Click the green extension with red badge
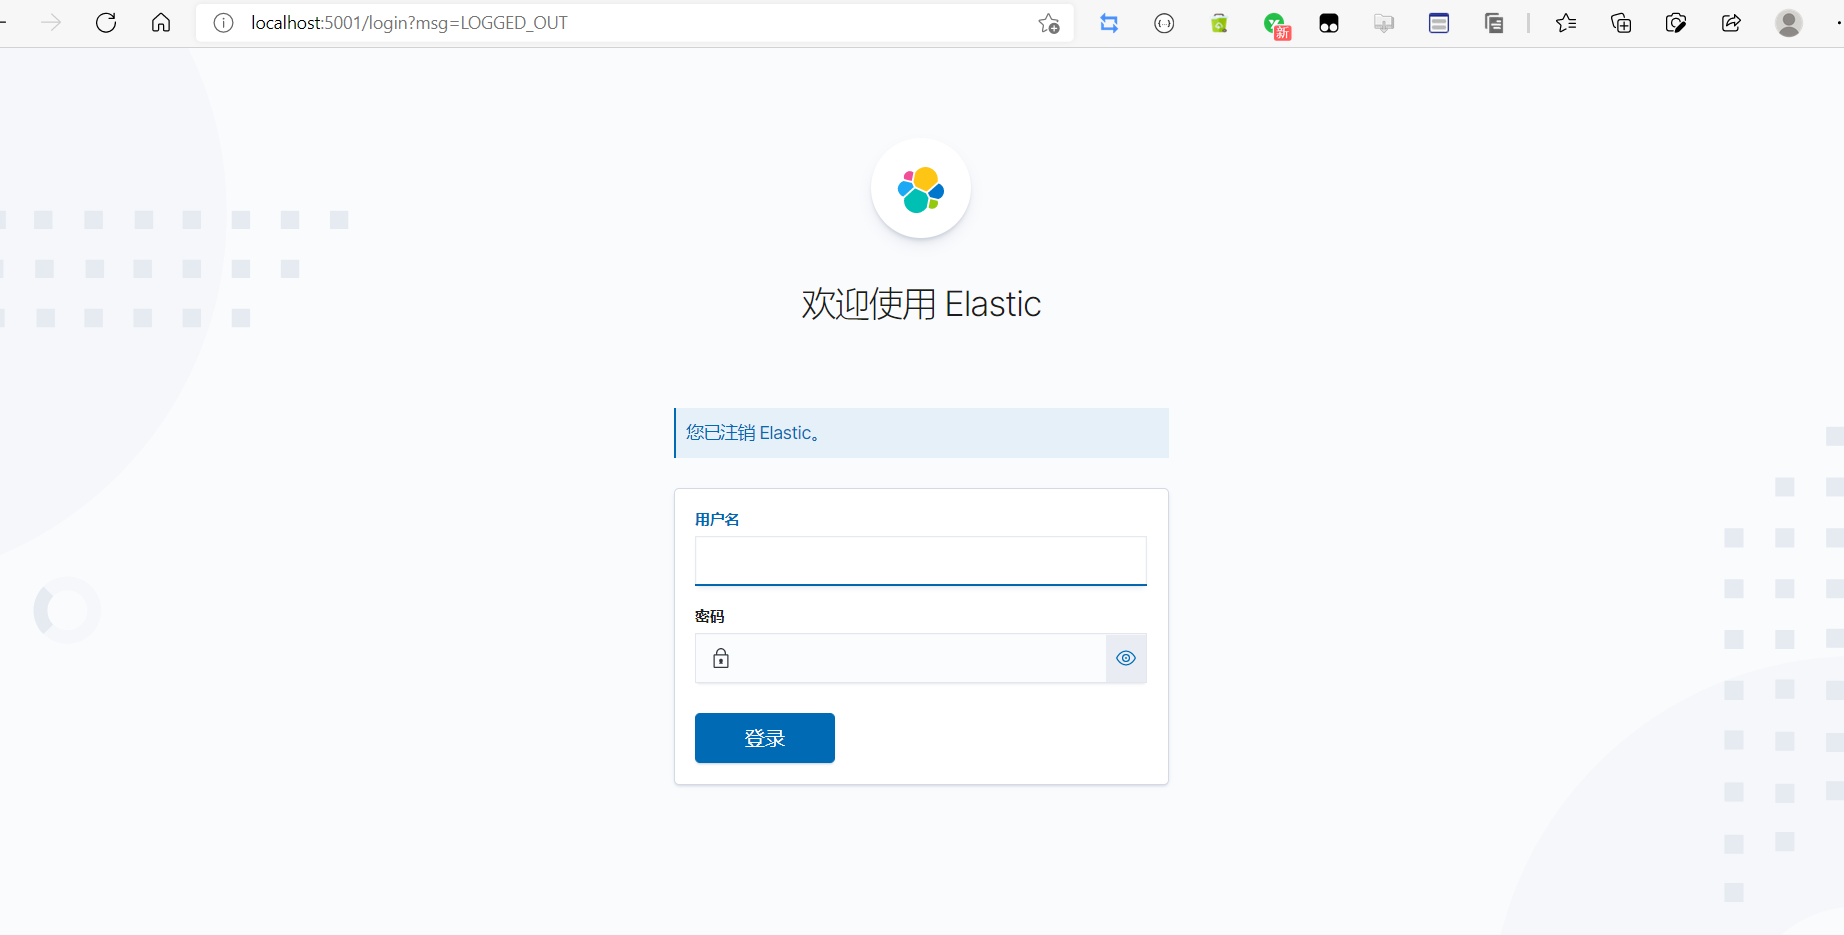 (1275, 24)
